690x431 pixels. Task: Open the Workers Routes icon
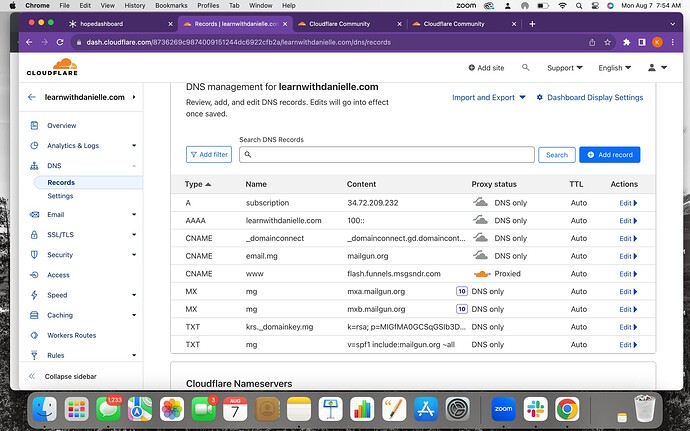point(34,335)
